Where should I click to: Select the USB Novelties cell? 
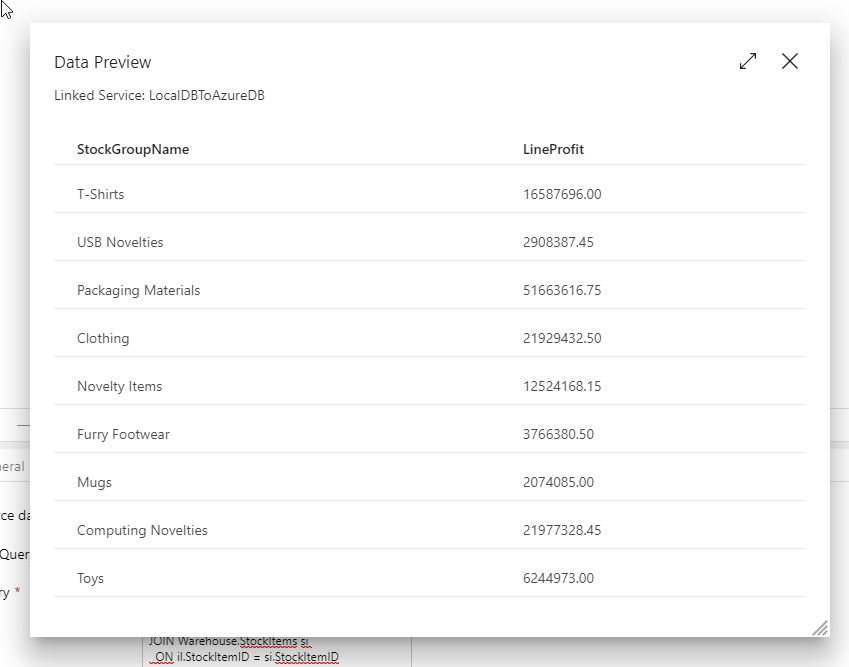pos(120,242)
